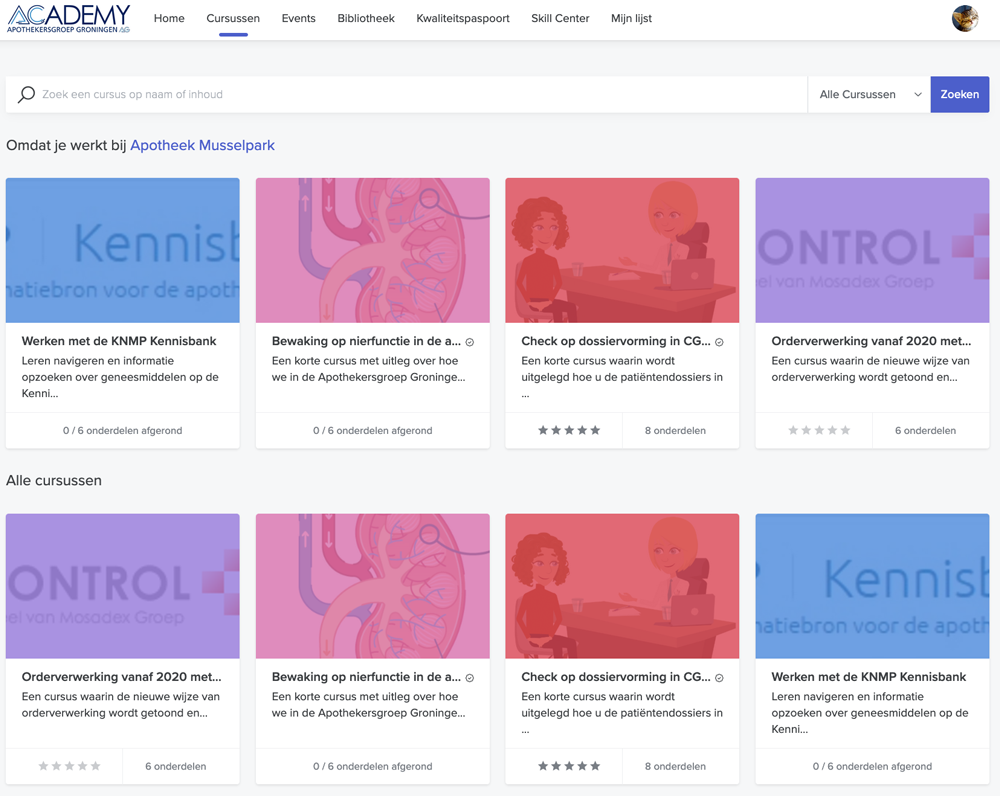Click checkmark icon beside top Bewaking op nierfunctie
The width and height of the screenshot is (1000, 796).
click(470, 342)
